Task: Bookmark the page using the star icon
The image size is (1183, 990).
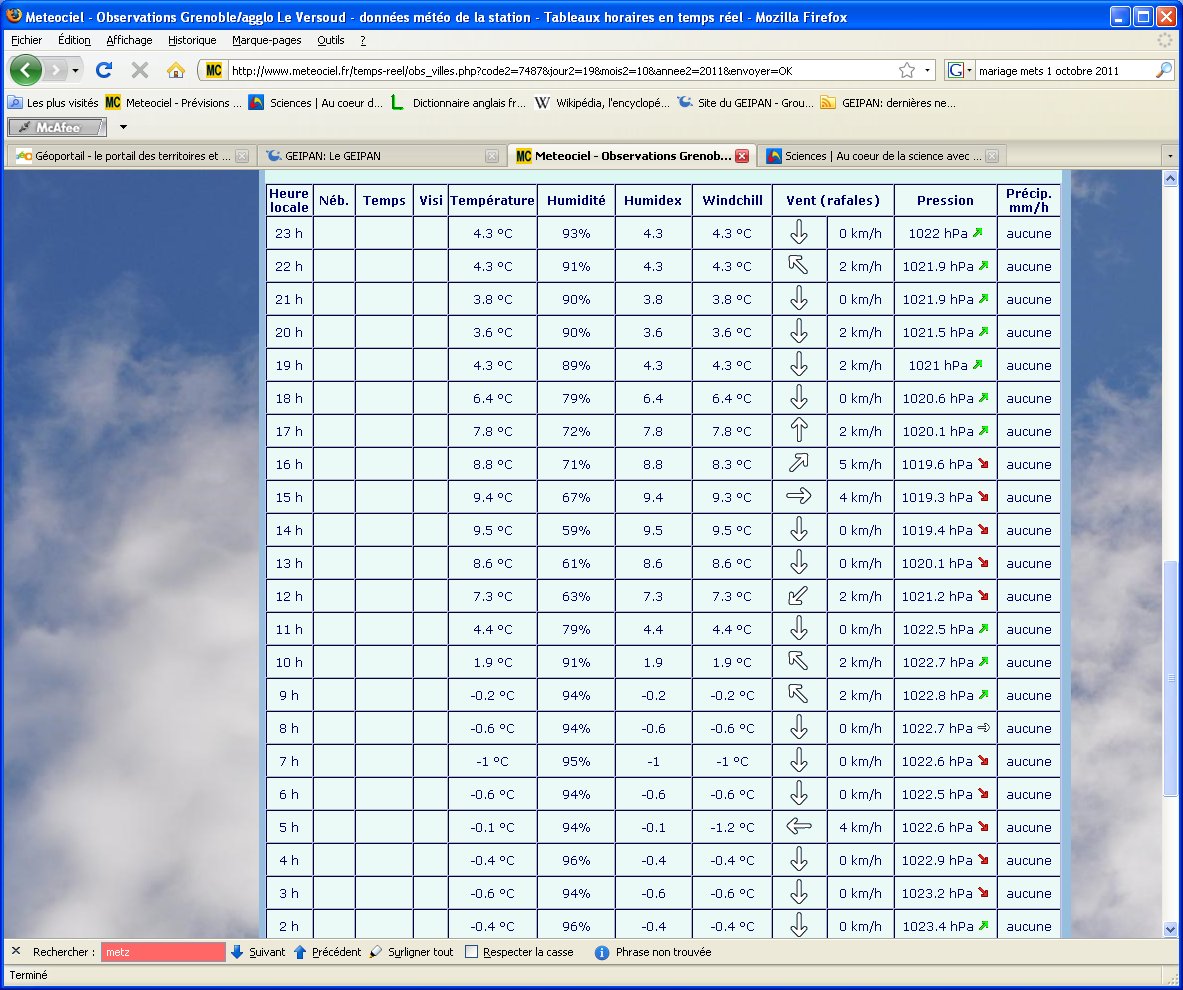Action: (x=906, y=70)
